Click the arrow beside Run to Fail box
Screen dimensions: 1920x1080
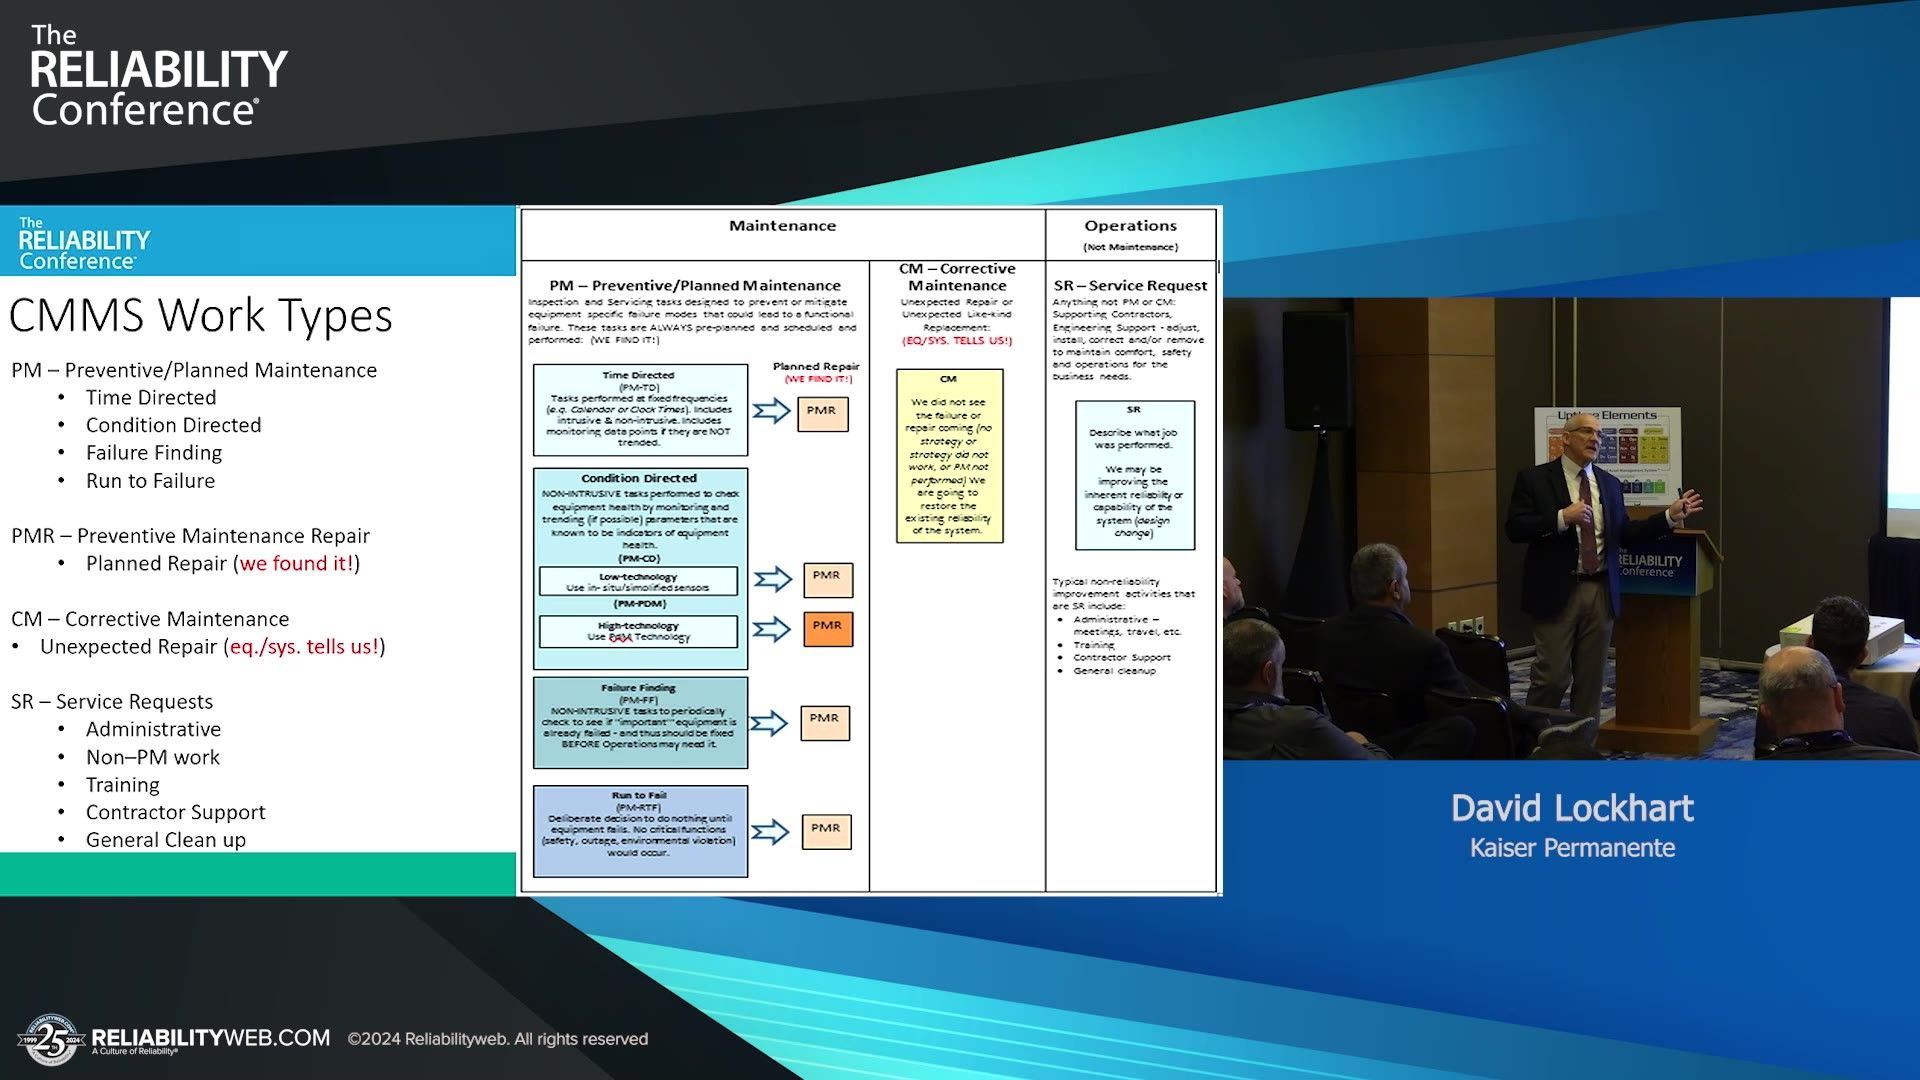[769, 832]
